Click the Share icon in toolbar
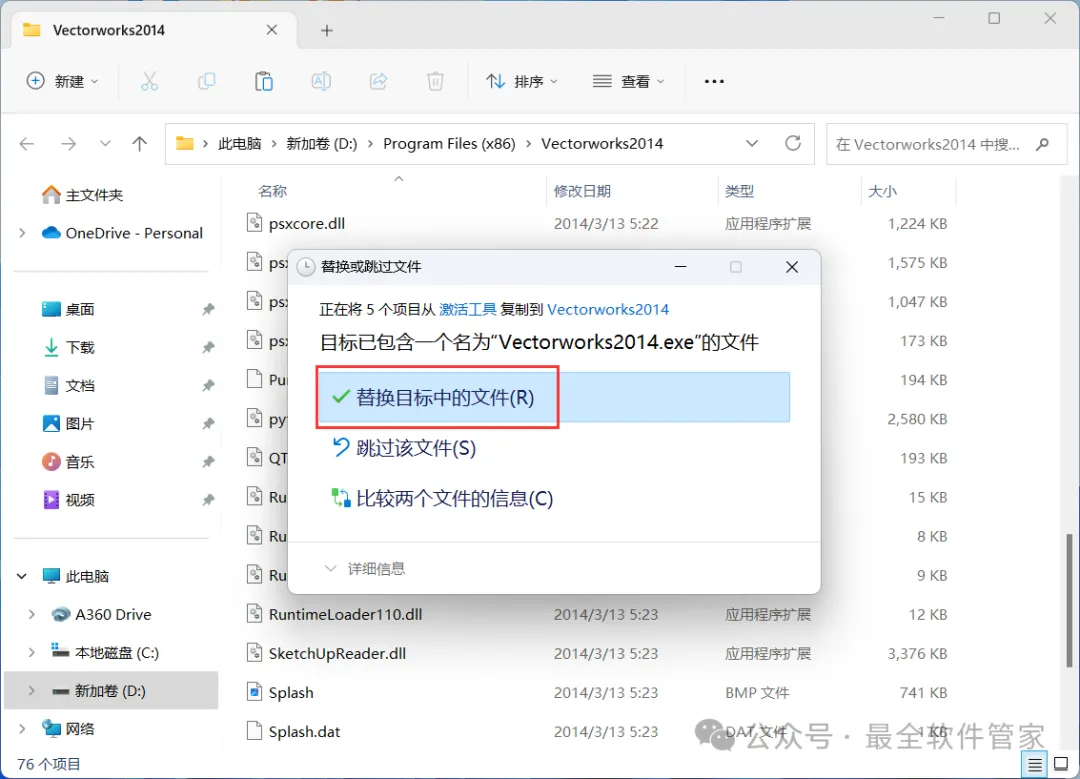The height and width of the screenshot is (779, 1080). (378, 81)
